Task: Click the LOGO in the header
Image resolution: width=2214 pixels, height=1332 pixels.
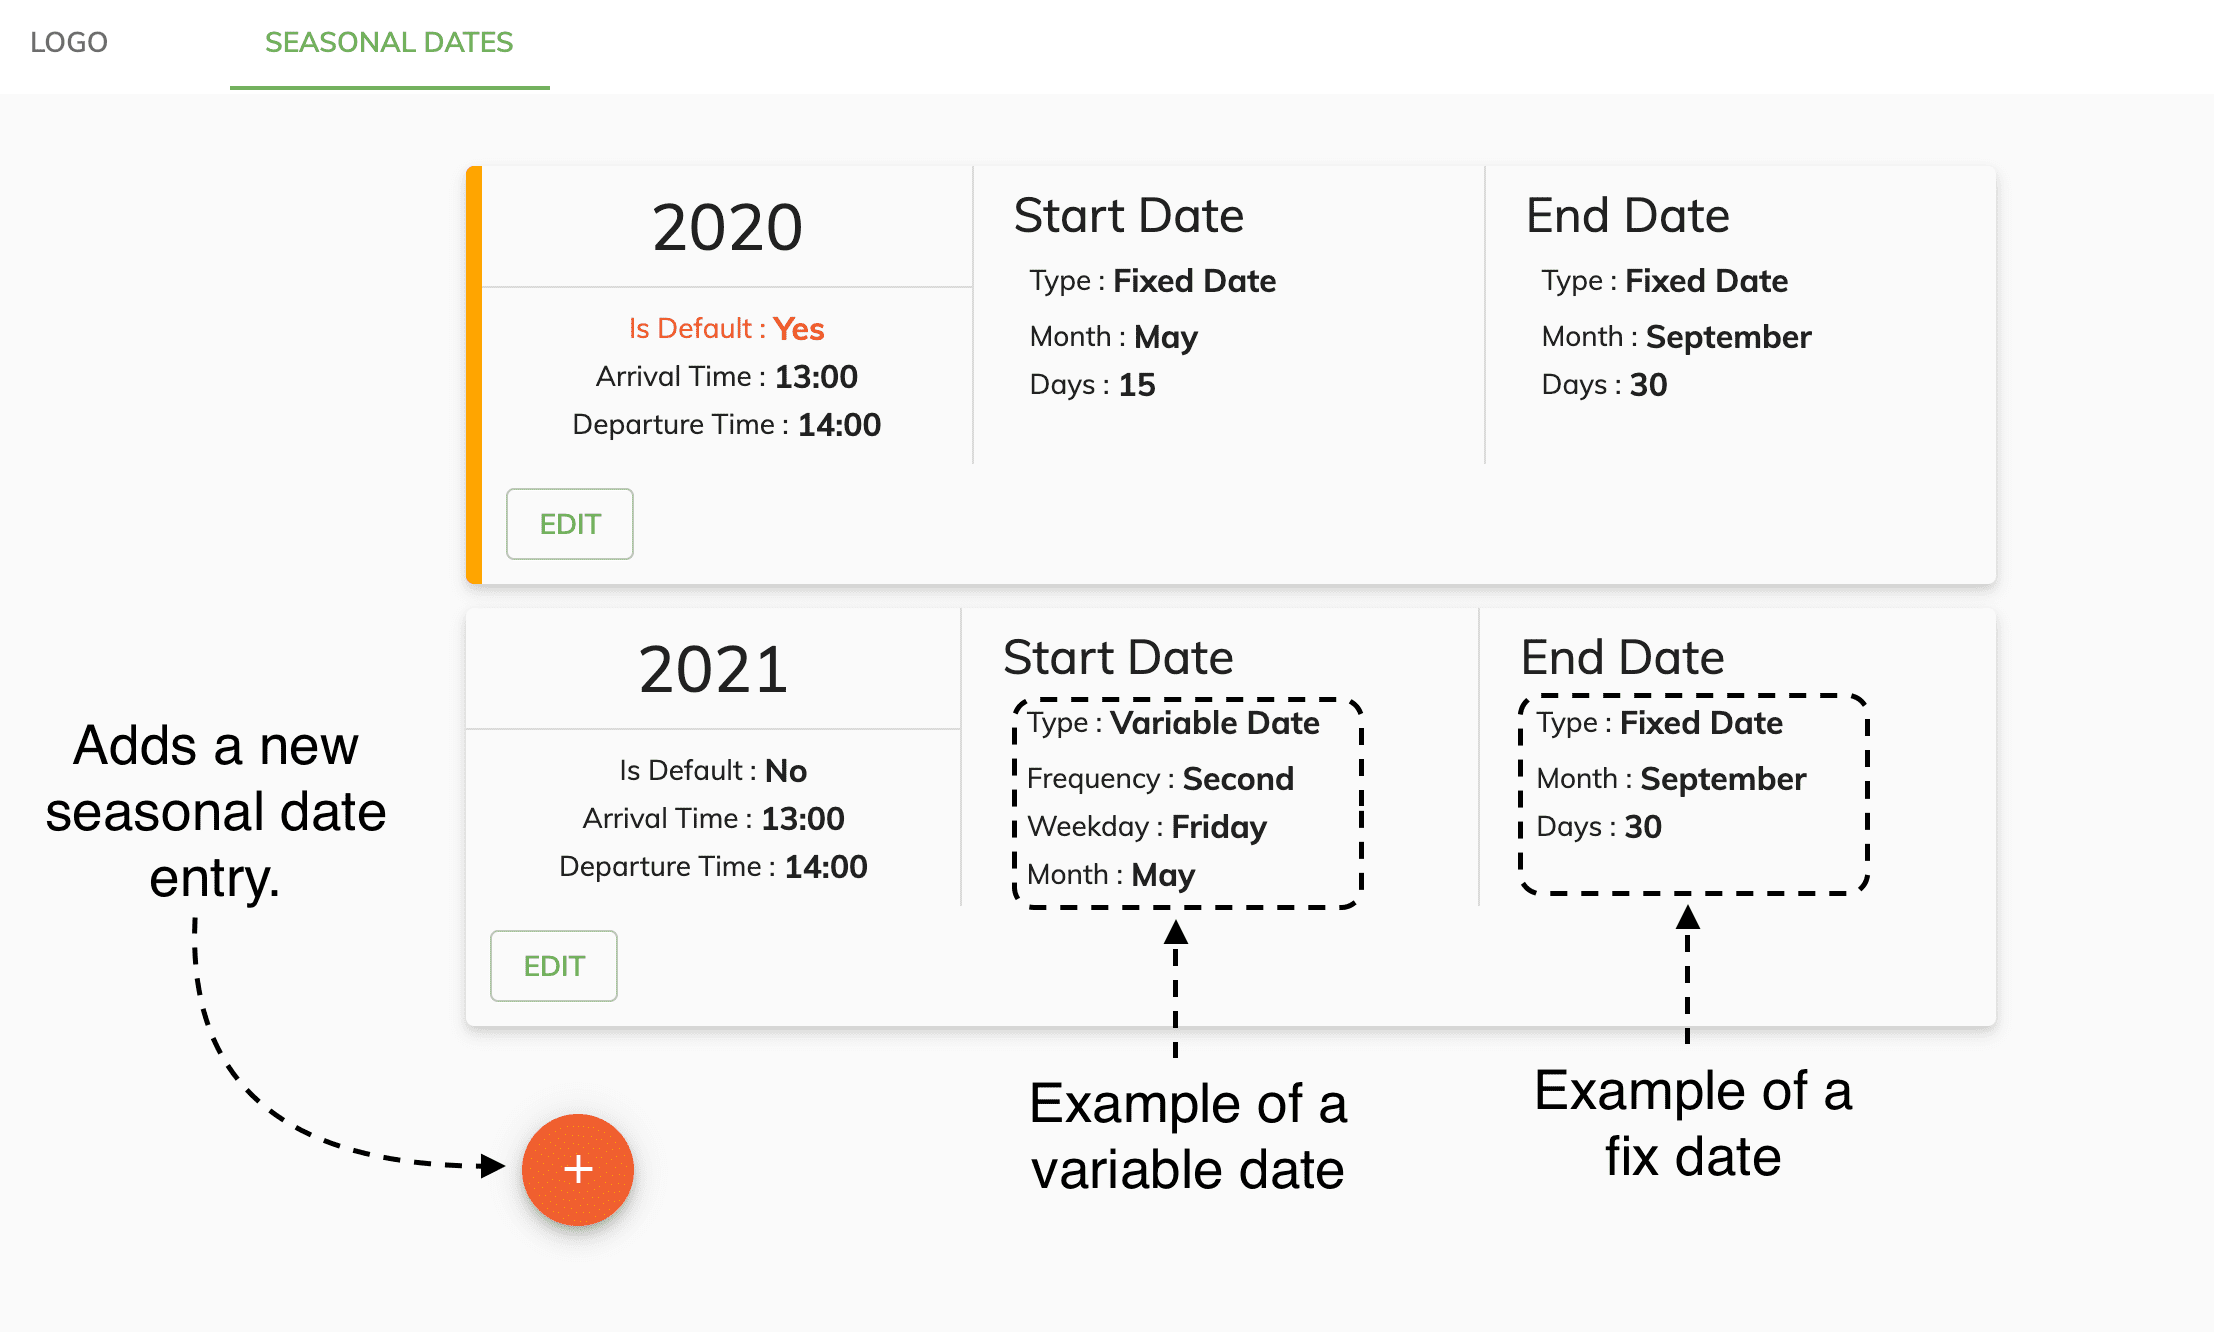Action: [x=69, y=42]
